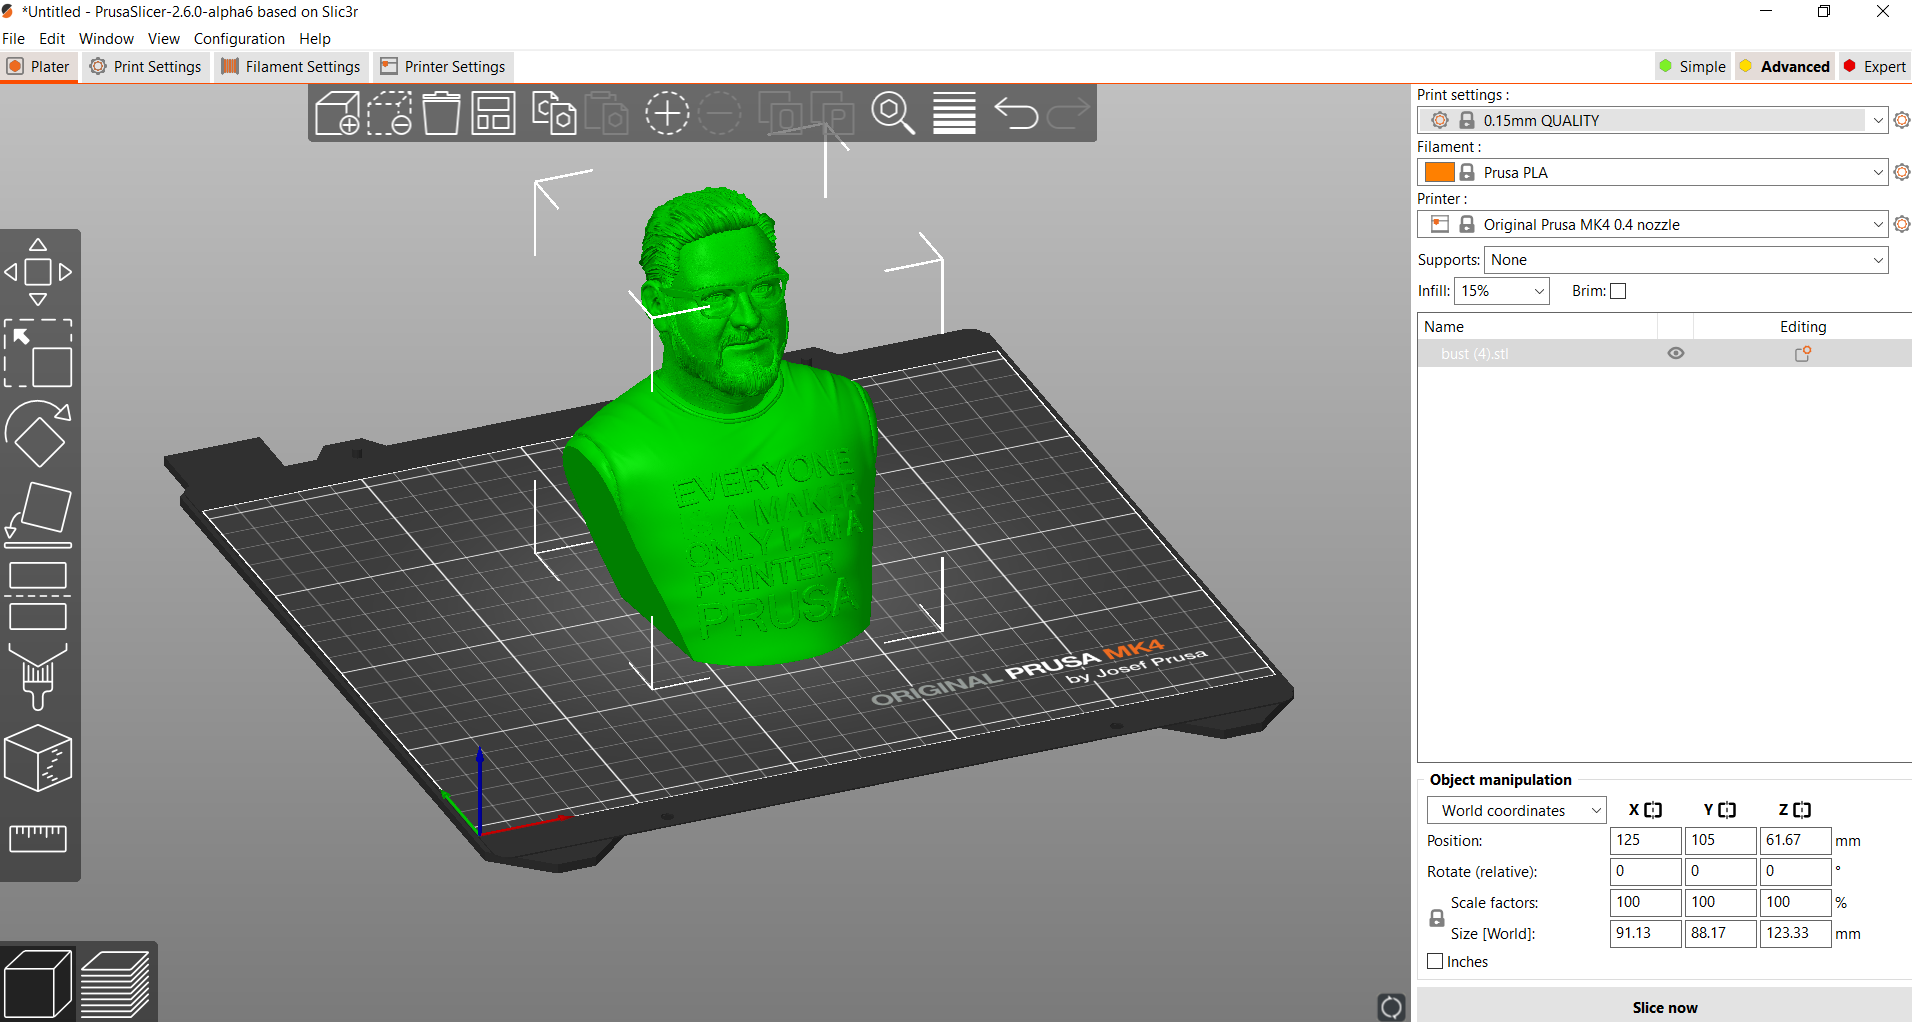Select the Seam painting cube tool
Image resolution: width=1912 pixels, height=1022 pixels.
38,758
